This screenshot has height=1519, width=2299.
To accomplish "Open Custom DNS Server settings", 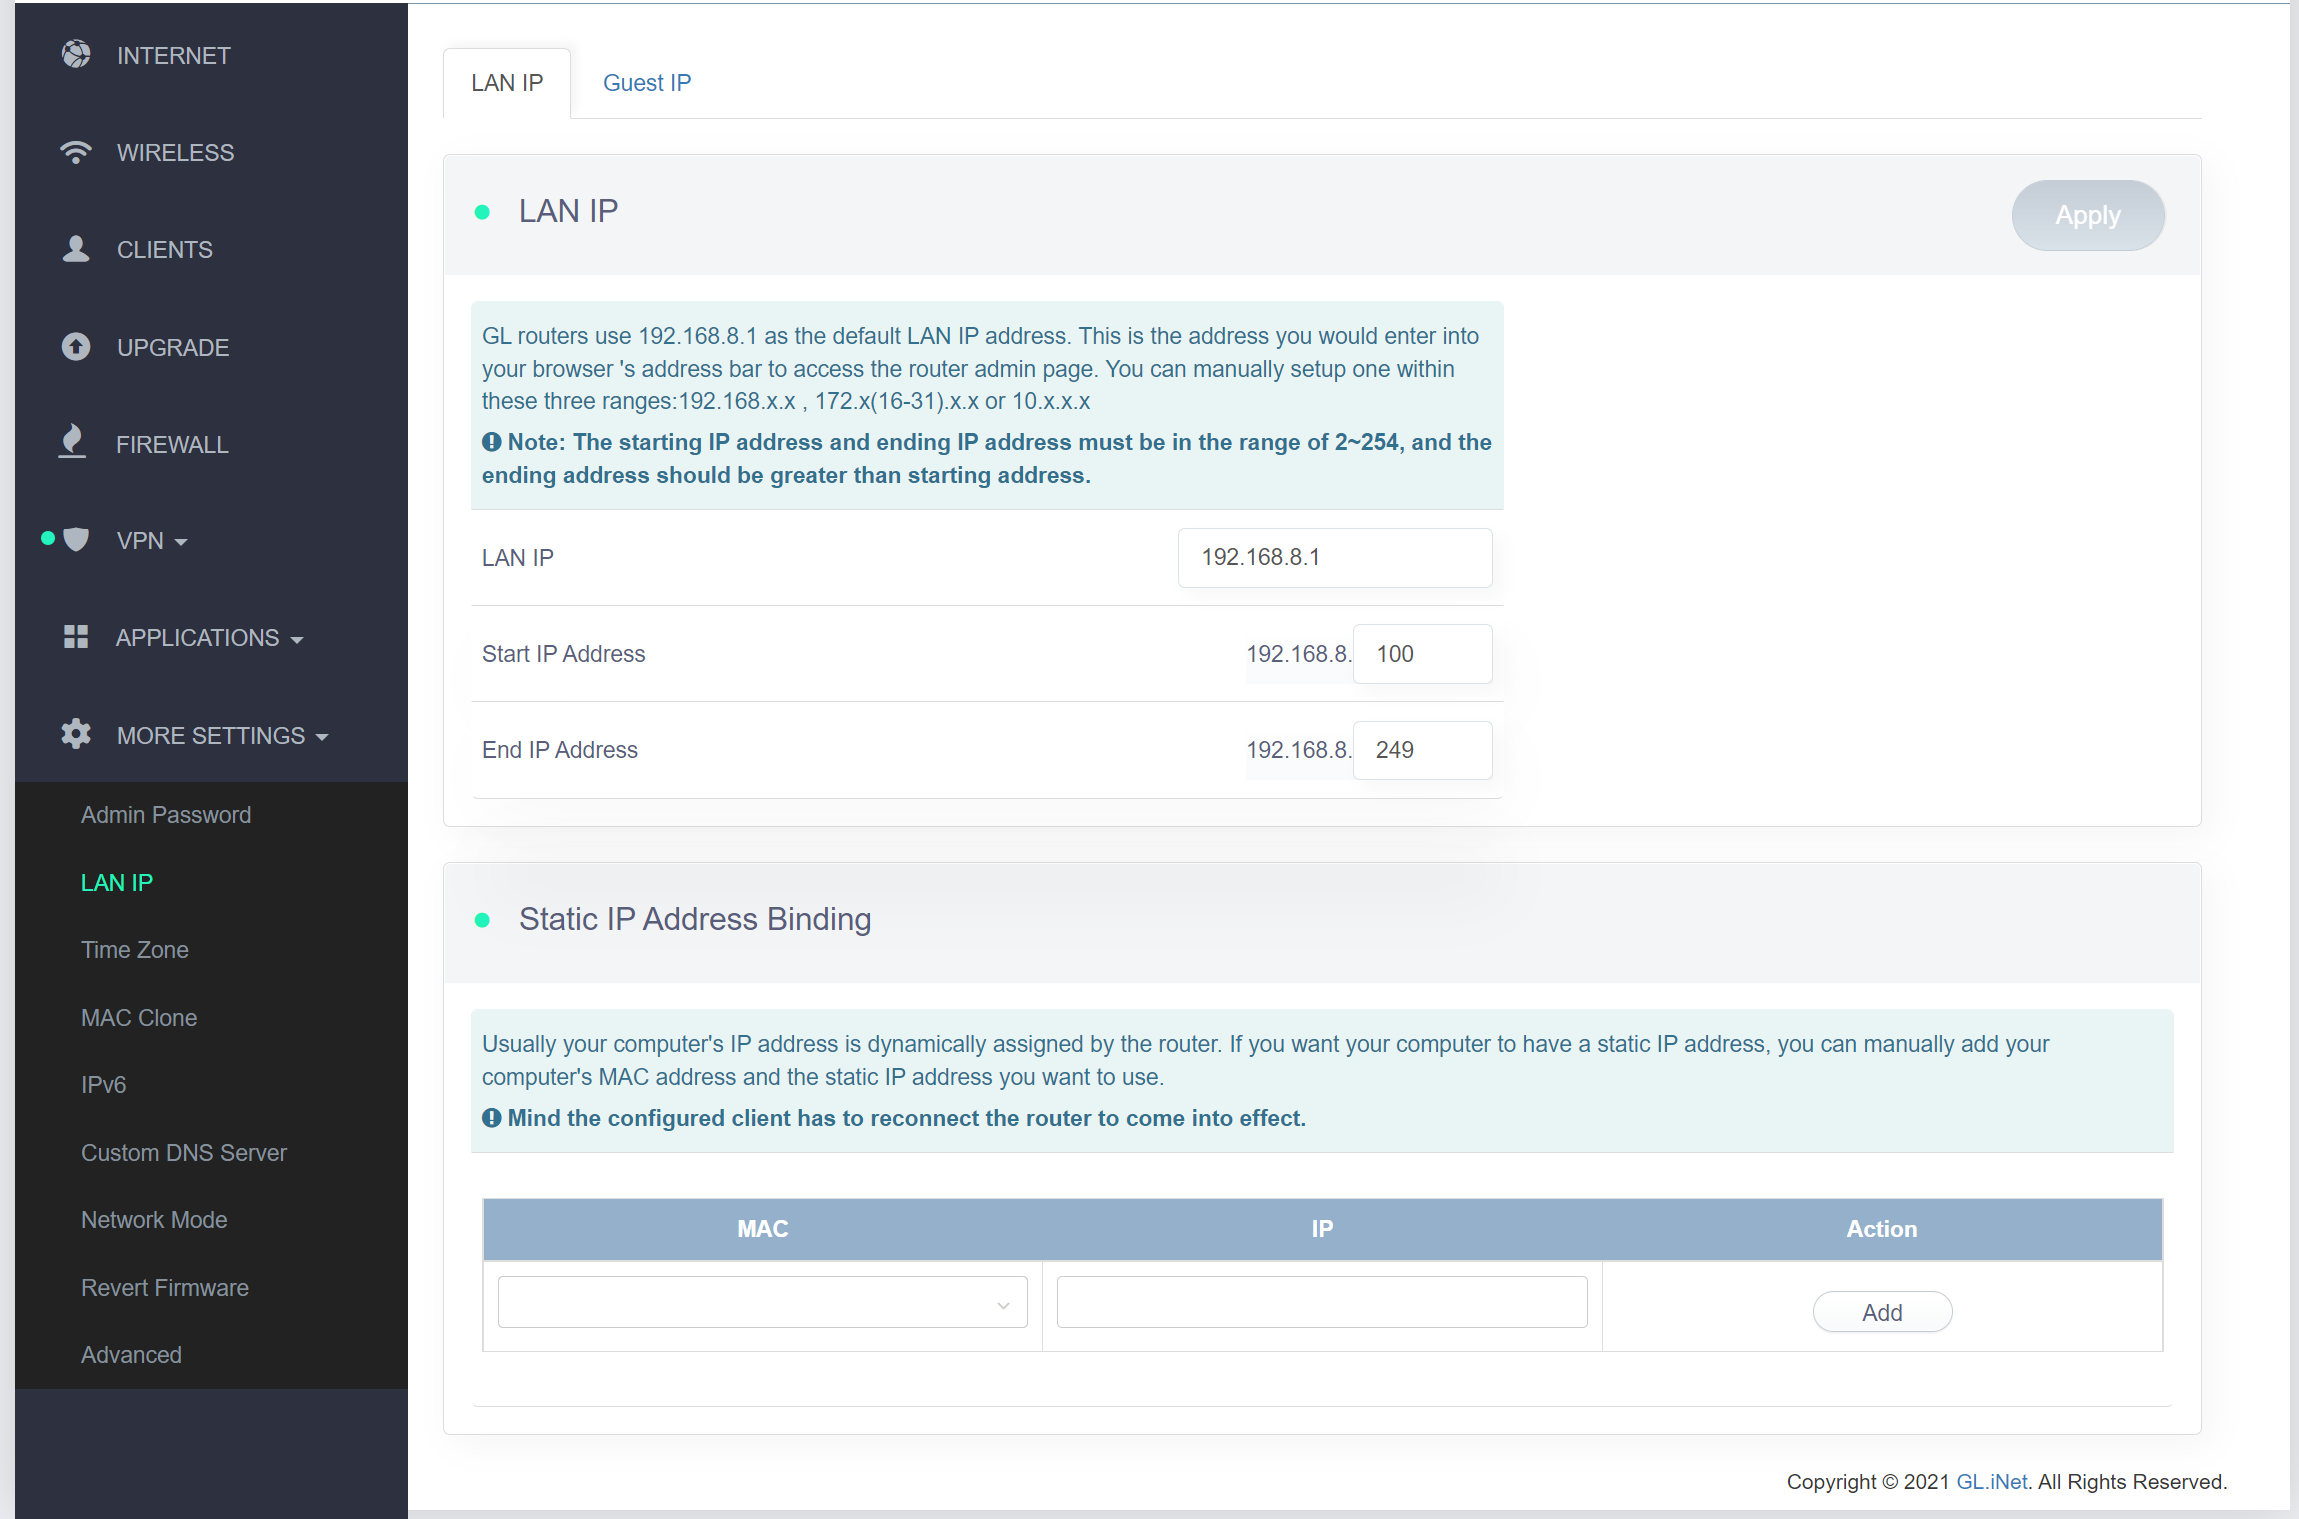I will click(x=184, y=1153).
